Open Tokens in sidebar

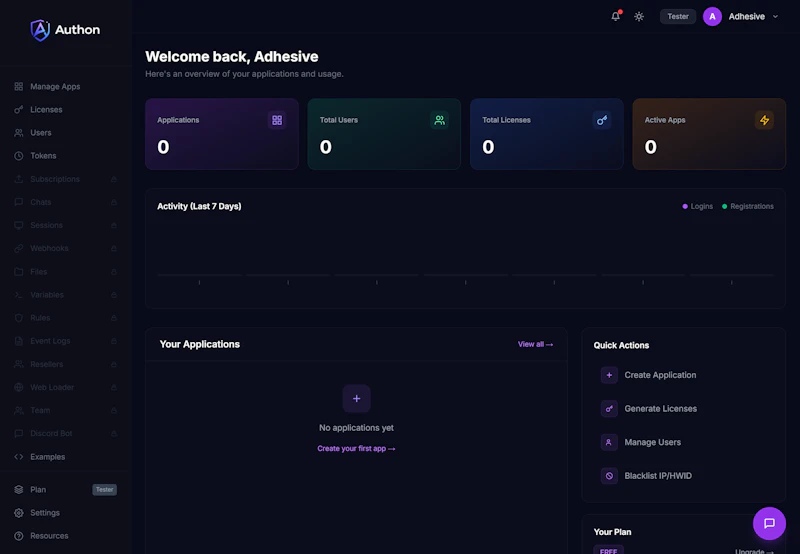pos(65,156)
